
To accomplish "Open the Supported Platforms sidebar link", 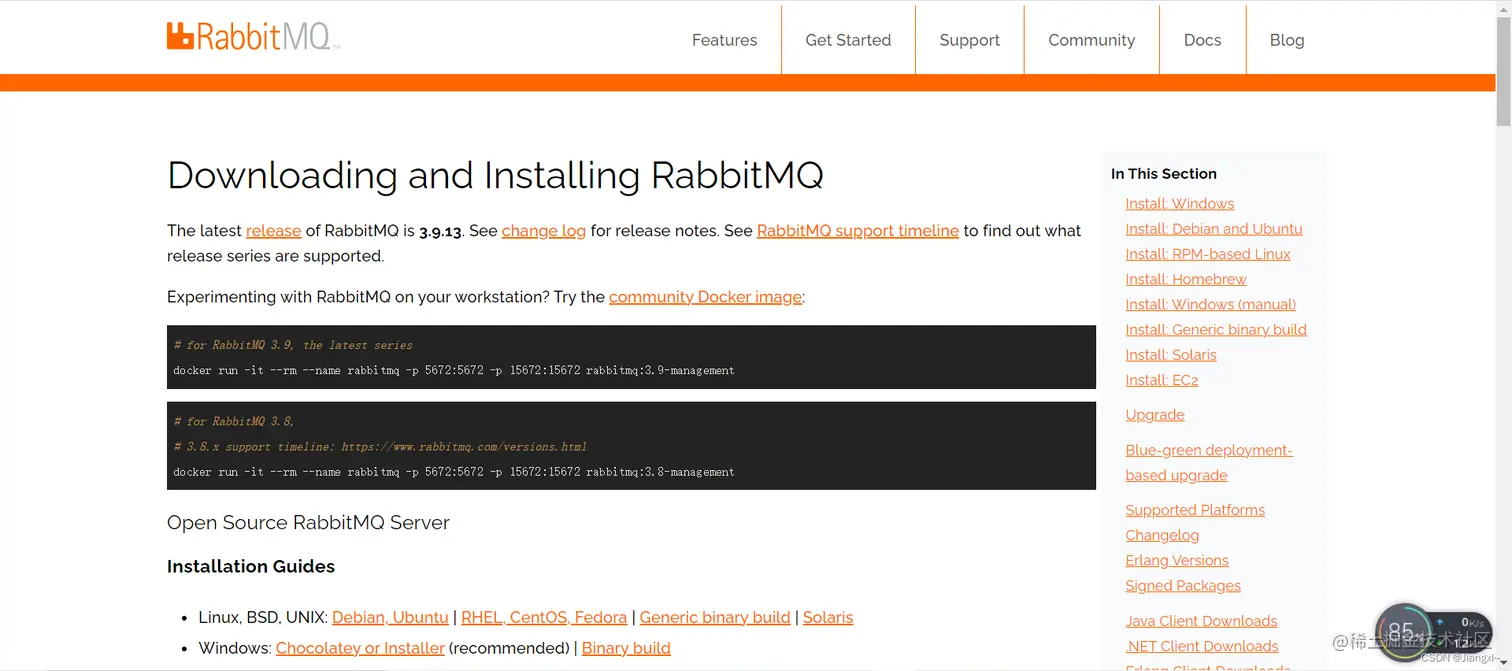I will [x=1195, y=510].
